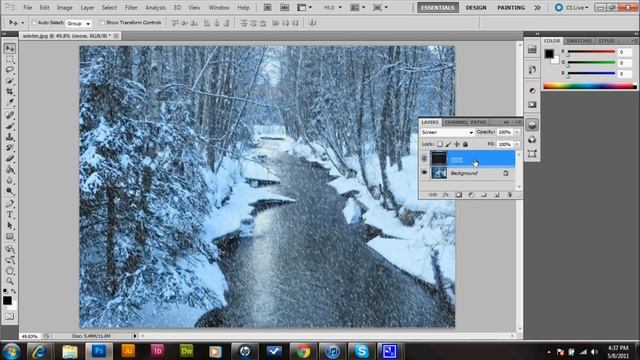Open the Filter menu

click(131, 7)
